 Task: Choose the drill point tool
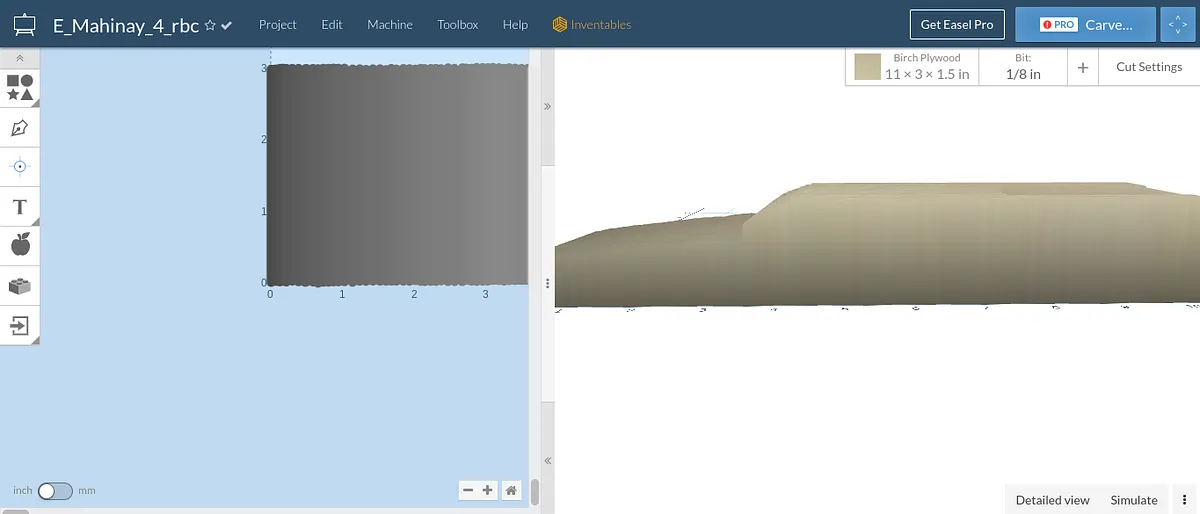pyautogui.click(x=20, y=166)
